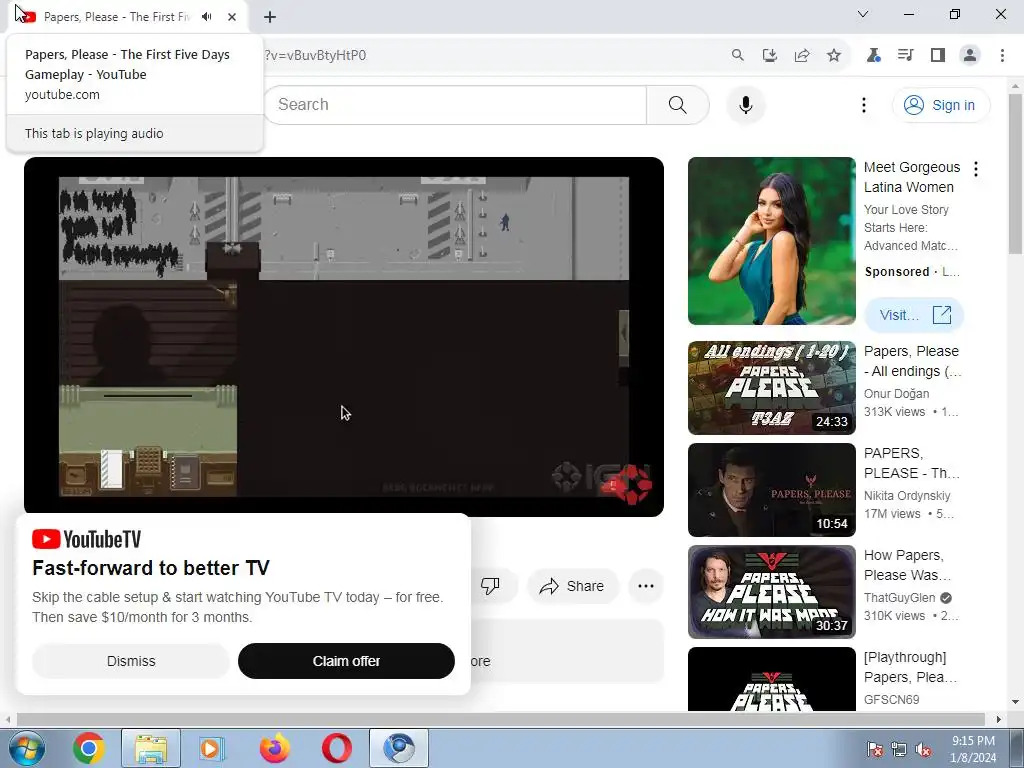Open the PAPERS, PLEASE - Th... video title
1024x768 pixels.
tap(912, 463)
